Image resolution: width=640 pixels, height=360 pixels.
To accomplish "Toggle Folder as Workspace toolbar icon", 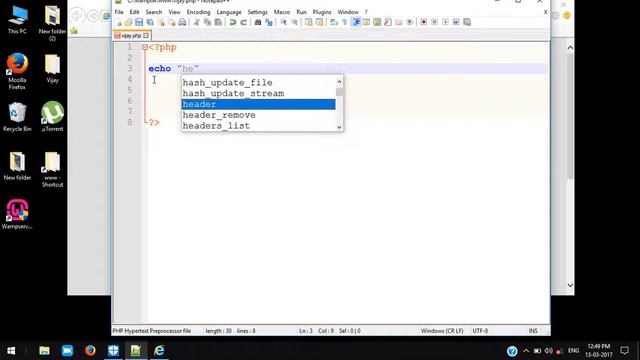I will [399, 22].
